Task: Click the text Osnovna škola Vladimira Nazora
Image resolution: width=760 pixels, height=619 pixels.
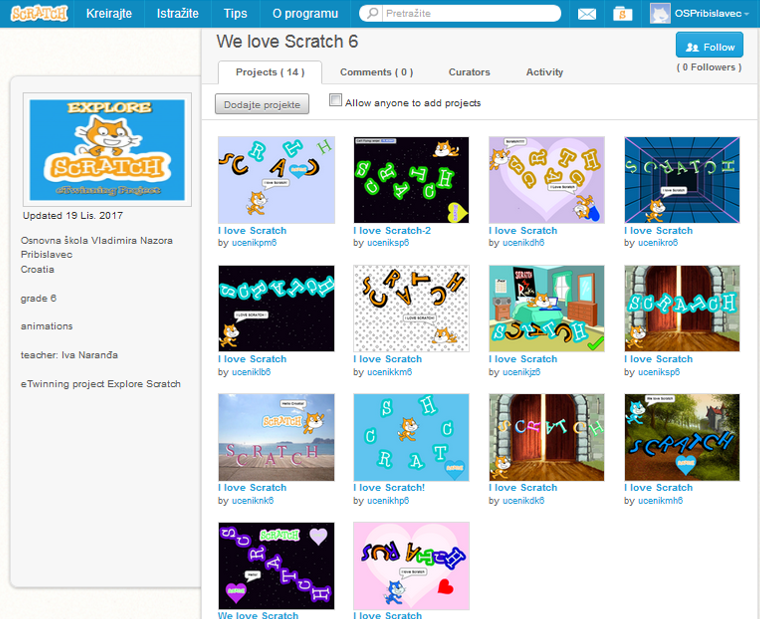Action: click(x=96, y=240)
